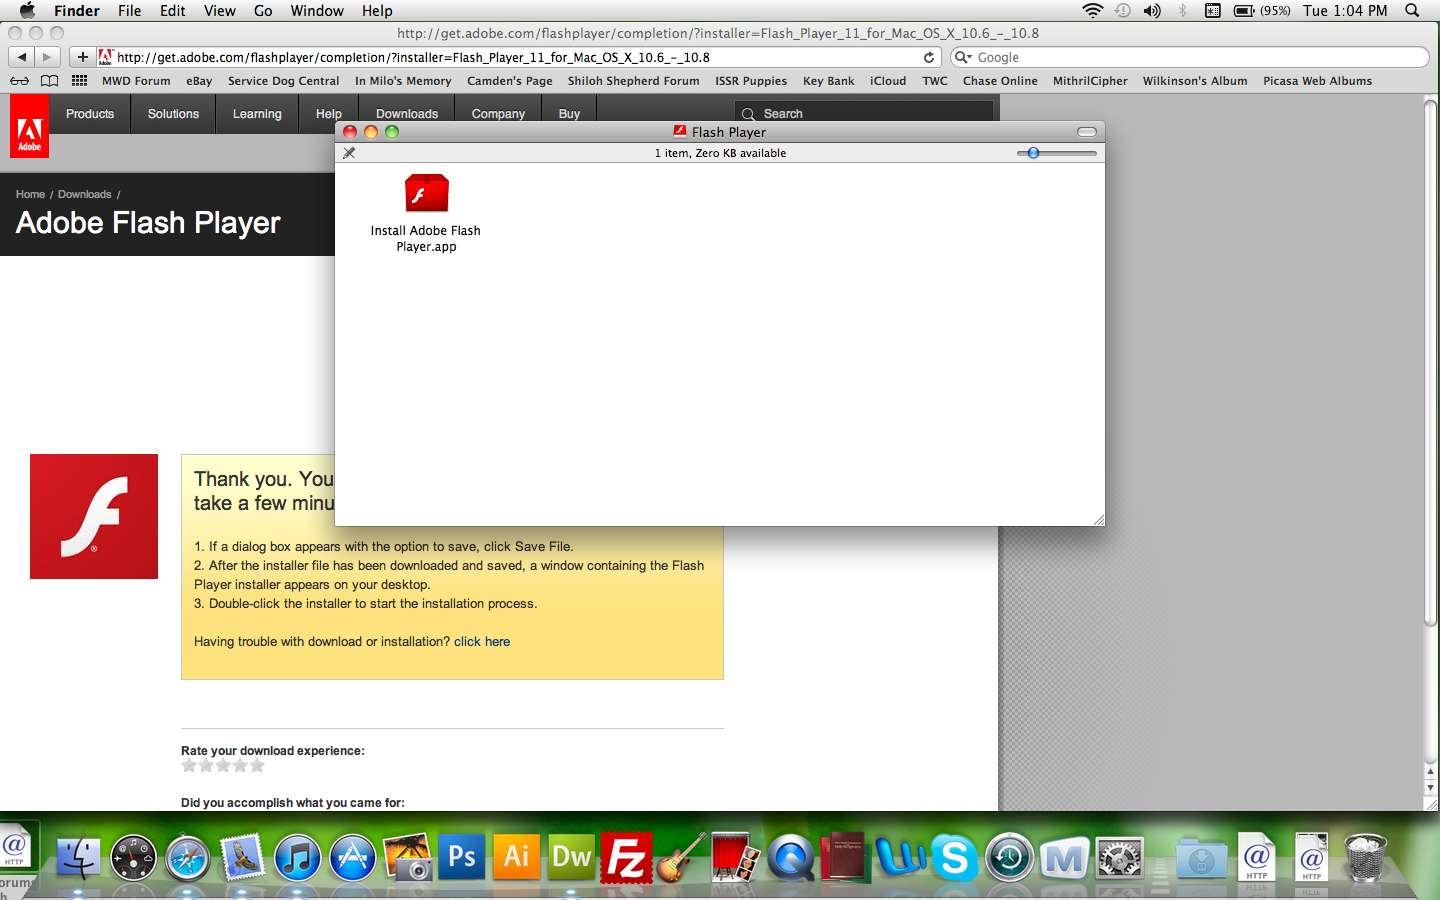Open the Window menu

[317, 10]
